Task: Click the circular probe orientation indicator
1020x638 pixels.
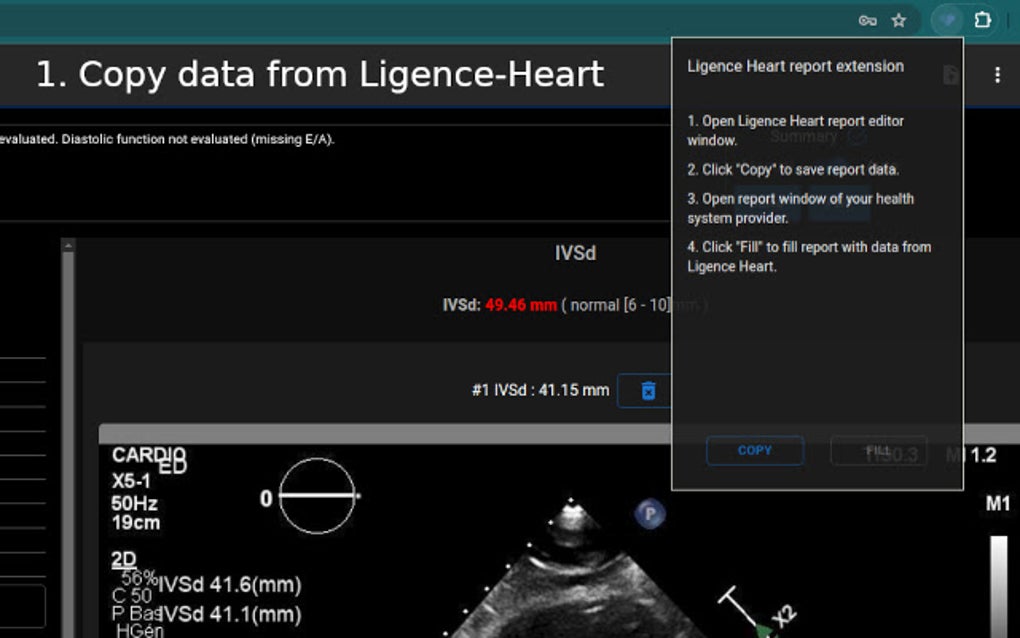Action: click(x=317, y=496)
